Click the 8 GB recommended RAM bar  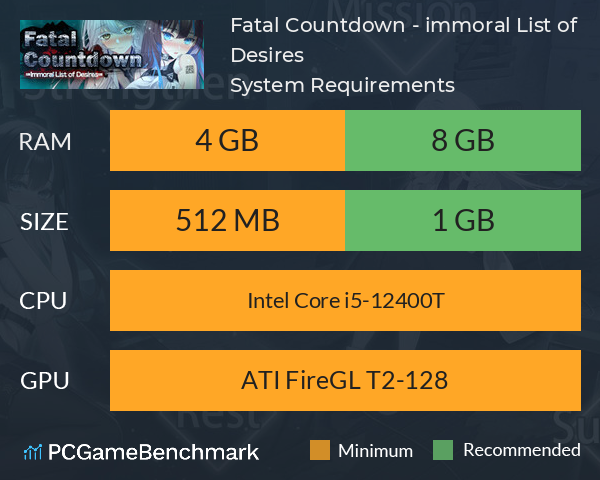[463, 140]
